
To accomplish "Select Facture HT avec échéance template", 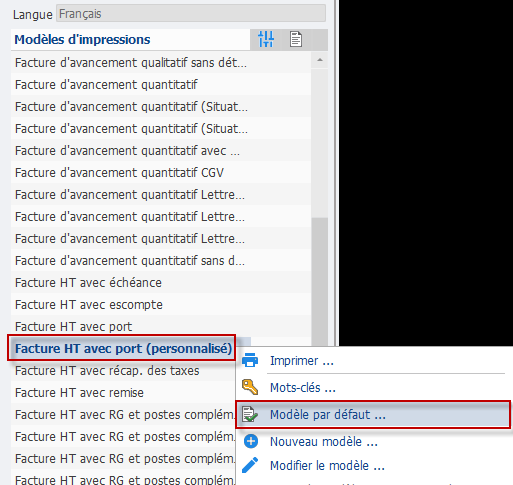I will coord(161,283).
